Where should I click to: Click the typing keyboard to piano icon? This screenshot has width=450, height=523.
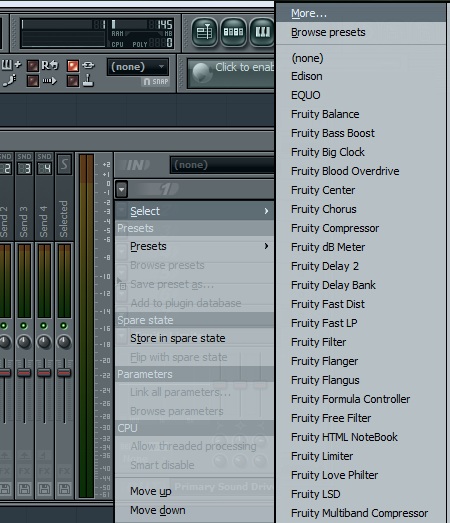coord(11,64)
